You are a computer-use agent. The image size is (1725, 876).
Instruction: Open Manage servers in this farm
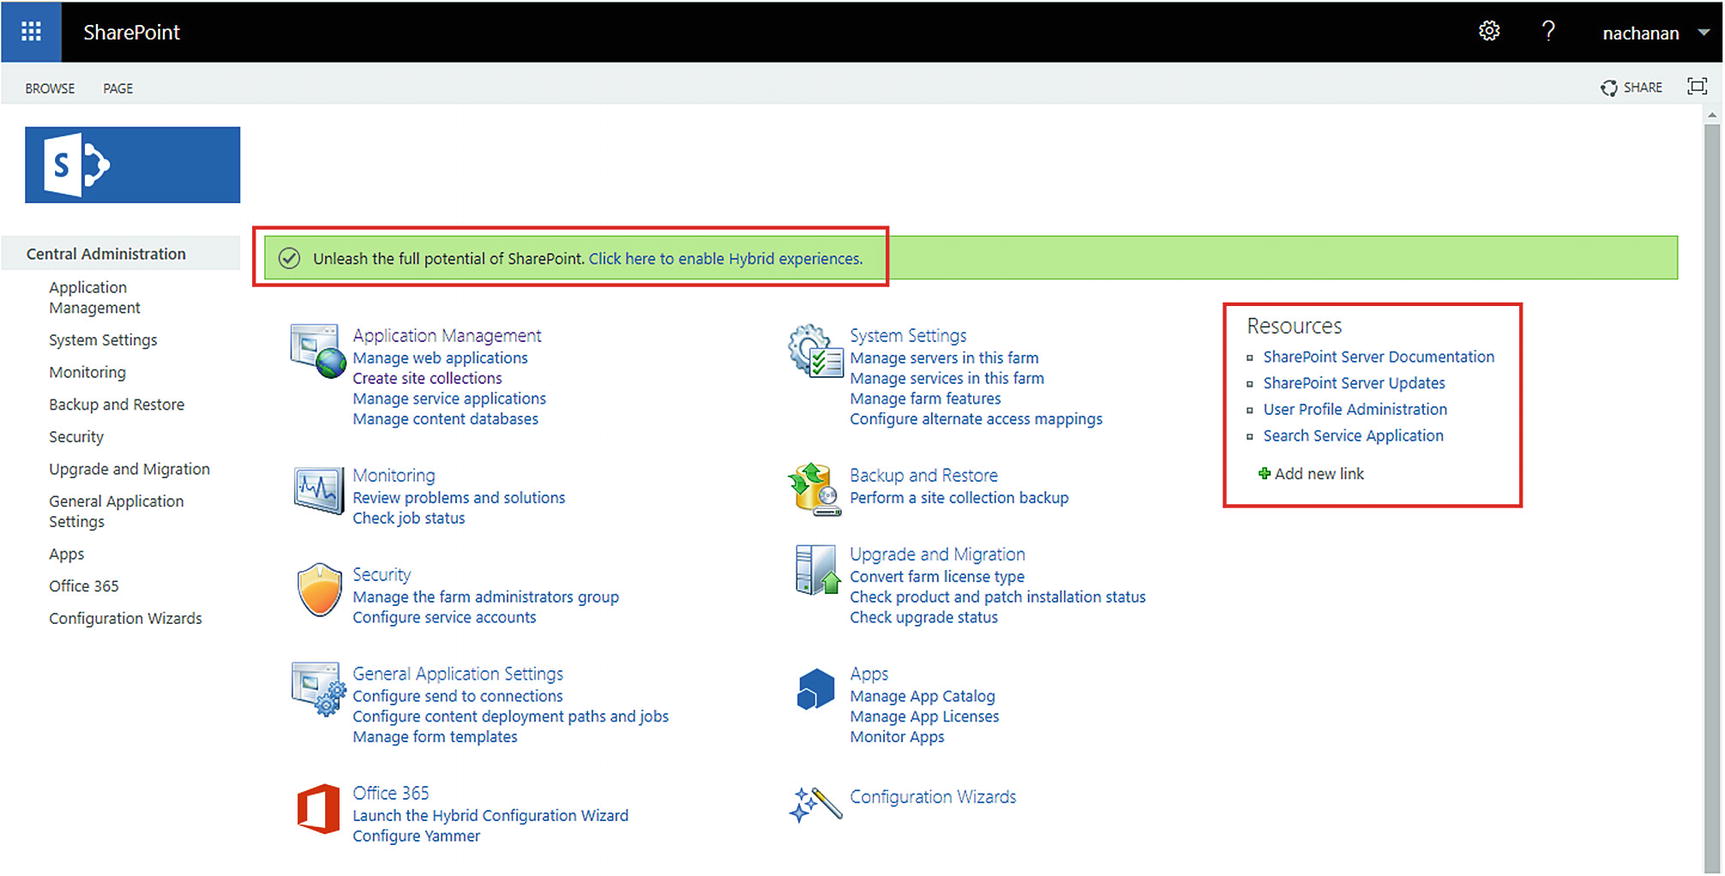pyautogui.click(x=944, y=358)
